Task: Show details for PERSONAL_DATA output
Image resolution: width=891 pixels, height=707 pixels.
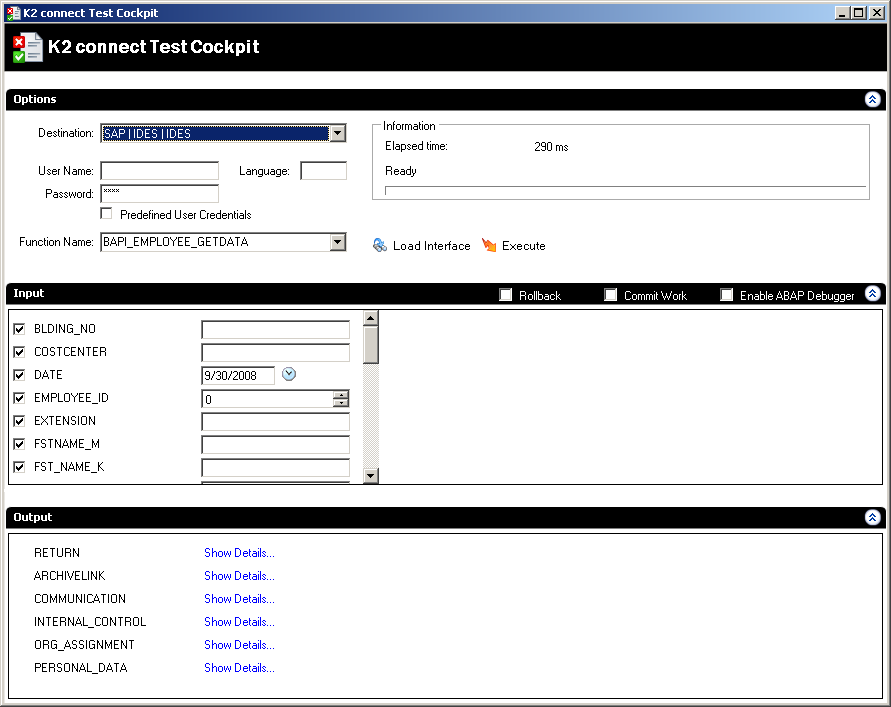Action: pos(239,668)
